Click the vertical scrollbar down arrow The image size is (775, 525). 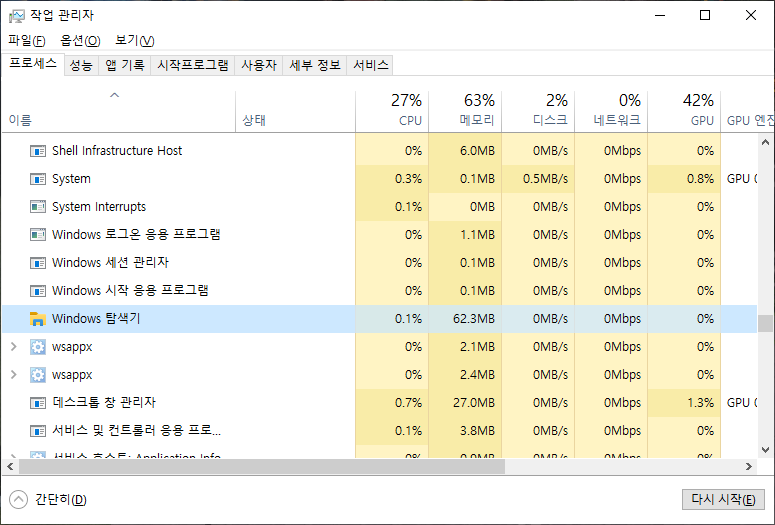(766, 449)
